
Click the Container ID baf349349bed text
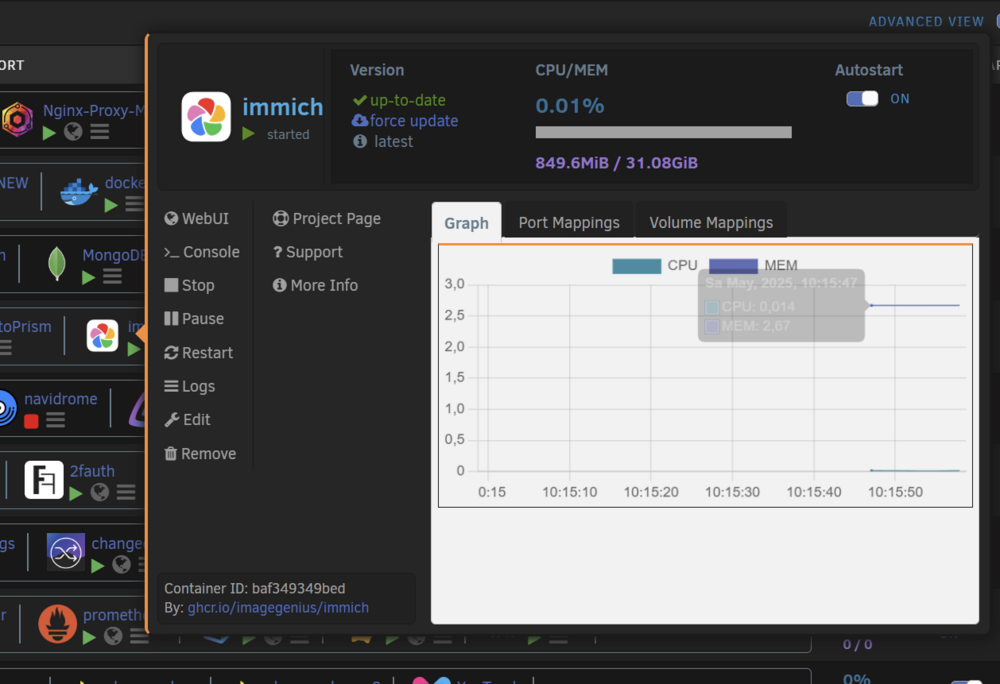click(254, 588)
